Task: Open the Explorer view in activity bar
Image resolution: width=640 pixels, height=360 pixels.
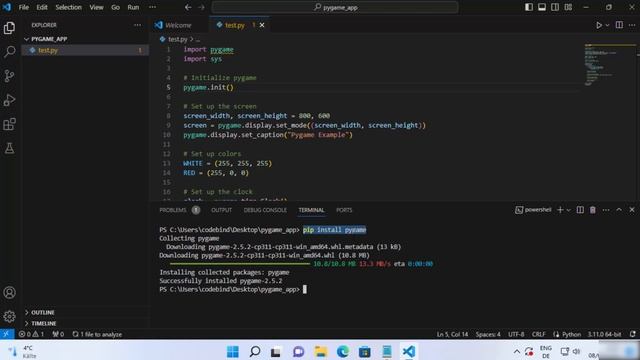Action: click(9, 28)
